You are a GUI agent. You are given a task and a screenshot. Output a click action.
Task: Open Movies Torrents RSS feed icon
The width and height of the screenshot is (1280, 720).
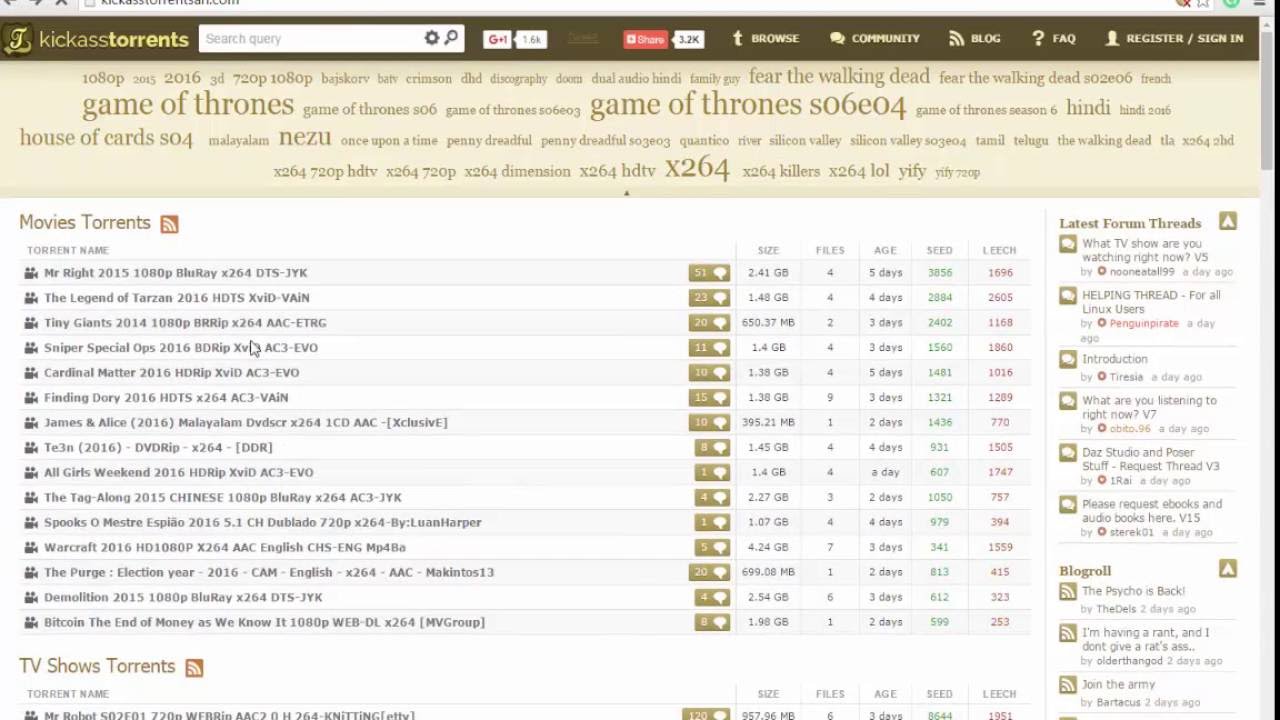coord(169,224)
